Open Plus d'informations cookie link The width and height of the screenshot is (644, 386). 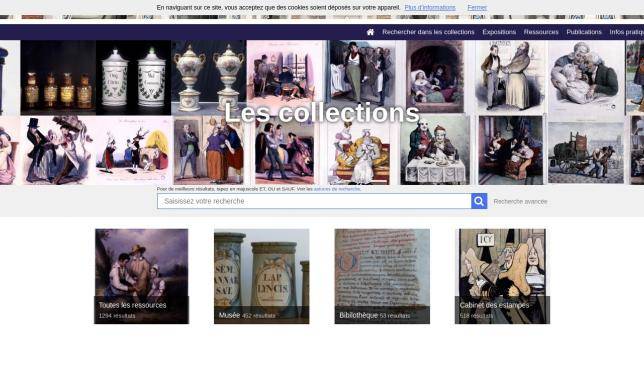coord(430,7)
